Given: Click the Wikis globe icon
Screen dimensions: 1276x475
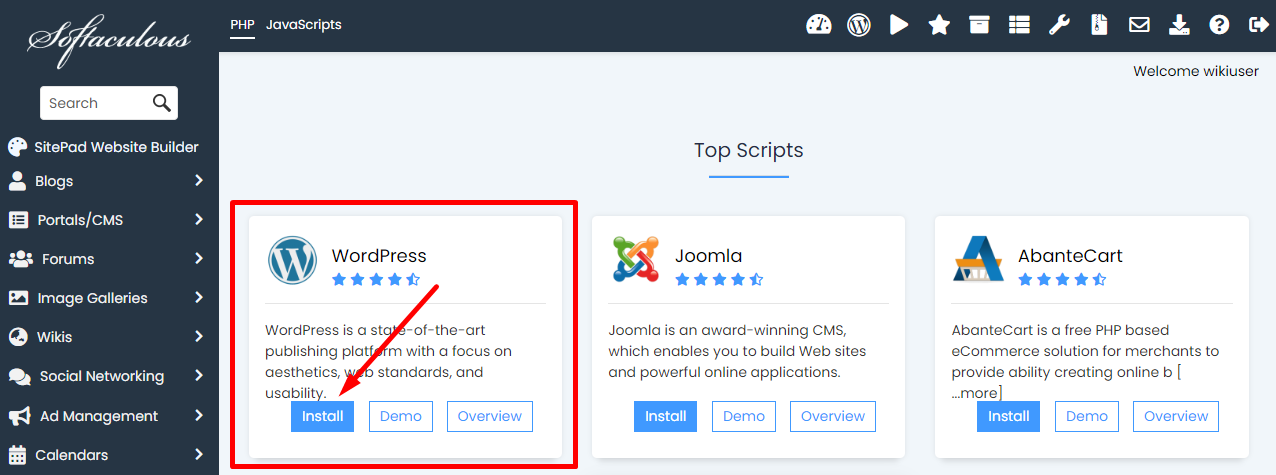Looking at the screenshot, I should tap(17, 337).
